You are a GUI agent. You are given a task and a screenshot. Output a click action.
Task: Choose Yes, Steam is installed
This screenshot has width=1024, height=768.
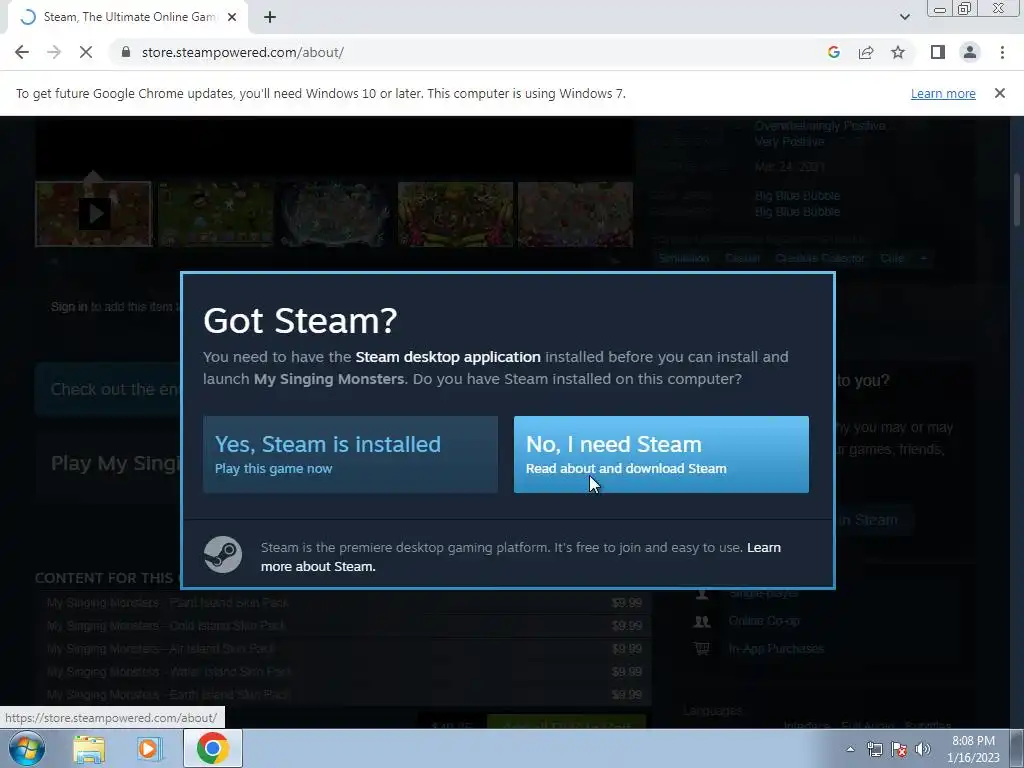pos(350,455)
